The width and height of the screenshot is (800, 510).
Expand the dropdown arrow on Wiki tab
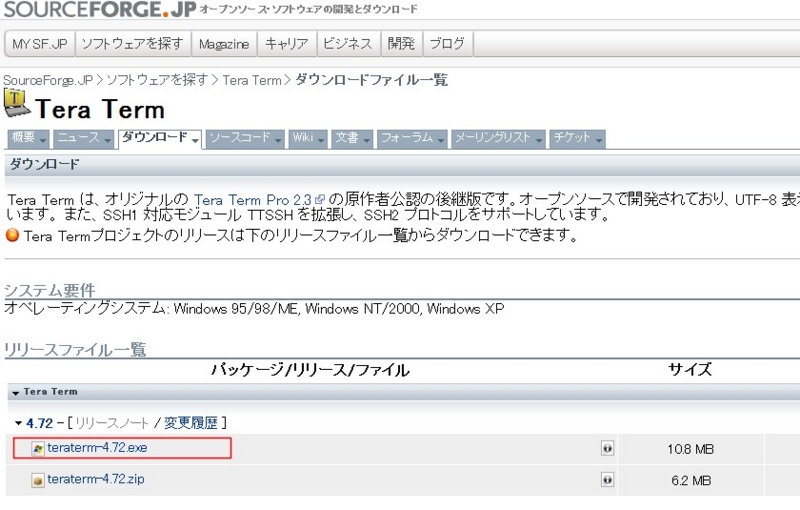click(321, 140)
